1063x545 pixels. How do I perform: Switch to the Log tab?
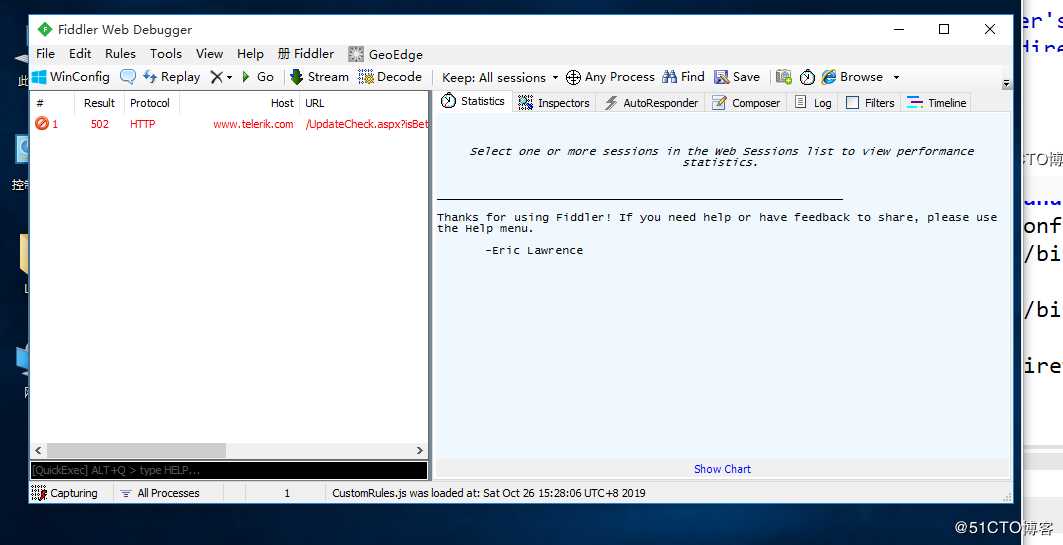tap(813, 102)
